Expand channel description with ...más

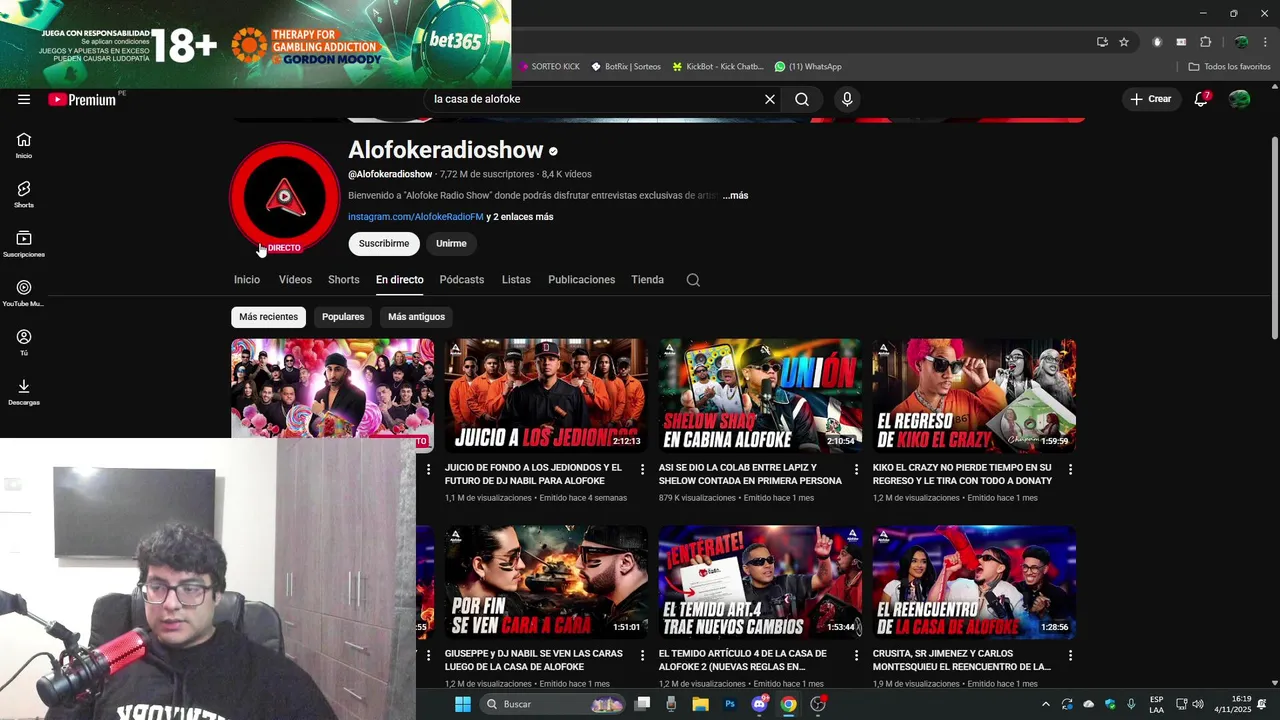(x=735, y=196)
